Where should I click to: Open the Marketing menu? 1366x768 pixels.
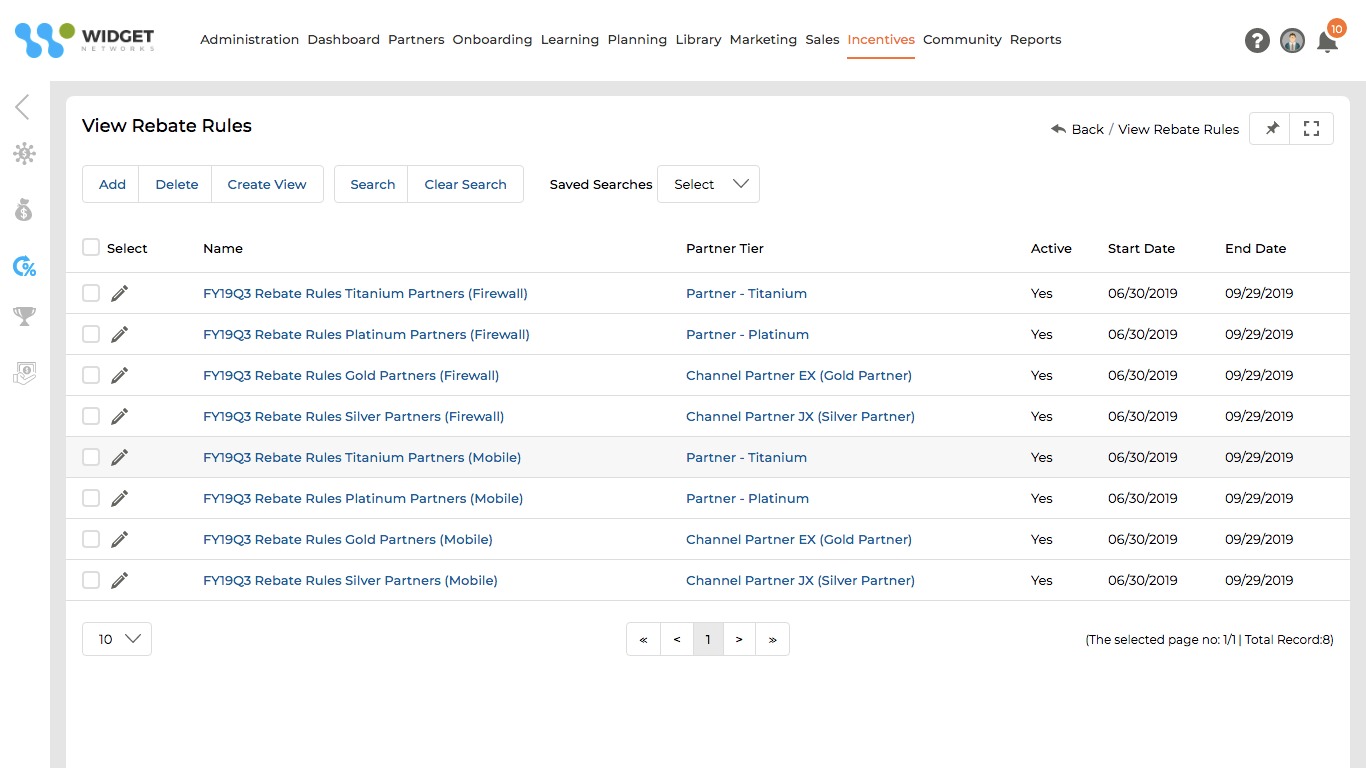point(763,40)
